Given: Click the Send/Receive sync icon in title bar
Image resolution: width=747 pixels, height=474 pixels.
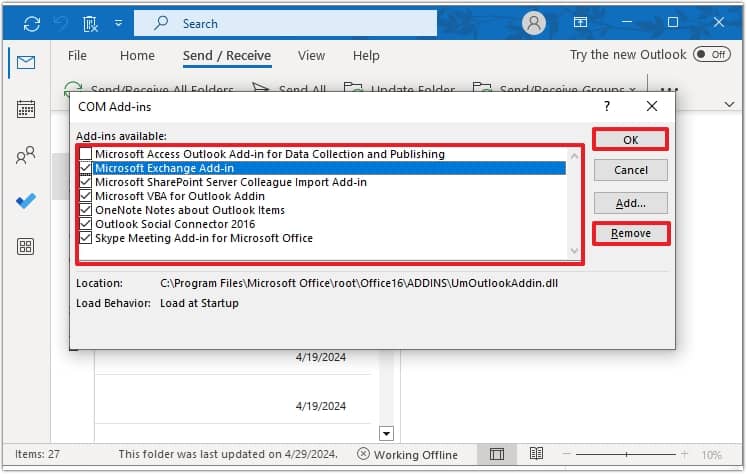Looking at the screenshot, I should [x=31, y=23].
